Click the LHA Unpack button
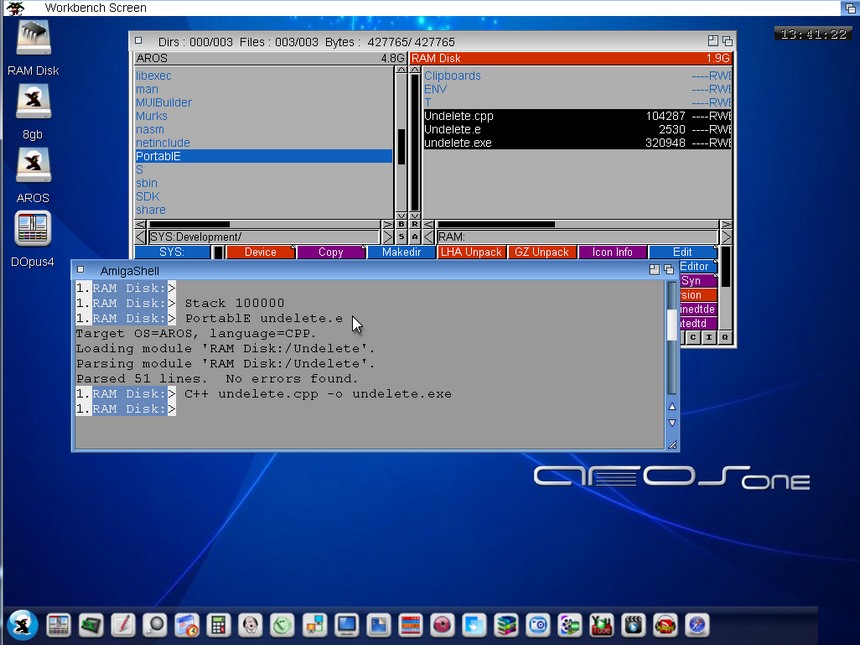 tap(471, 253)
